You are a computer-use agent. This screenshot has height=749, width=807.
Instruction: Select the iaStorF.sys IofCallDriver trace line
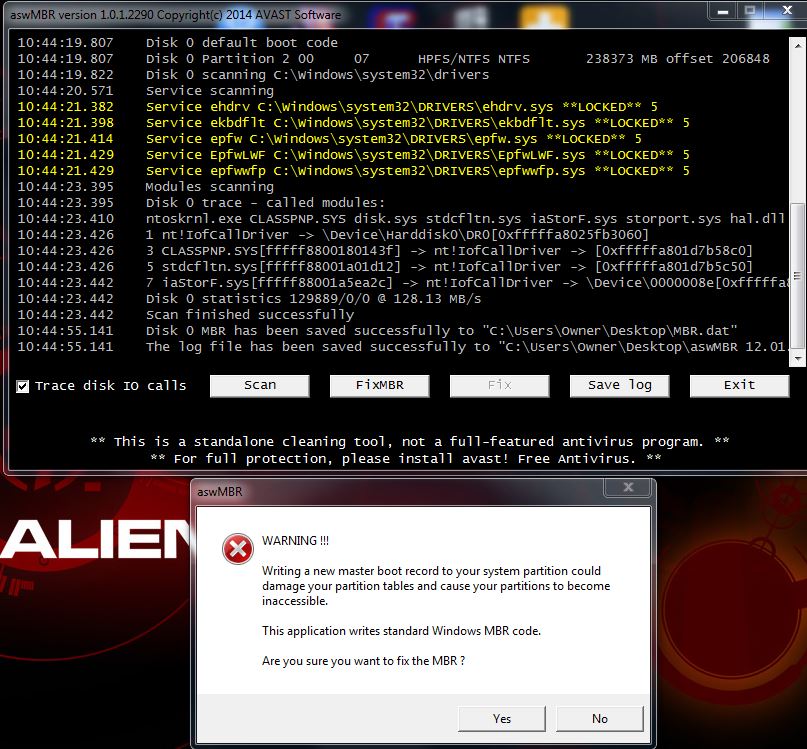click(402, 283)
